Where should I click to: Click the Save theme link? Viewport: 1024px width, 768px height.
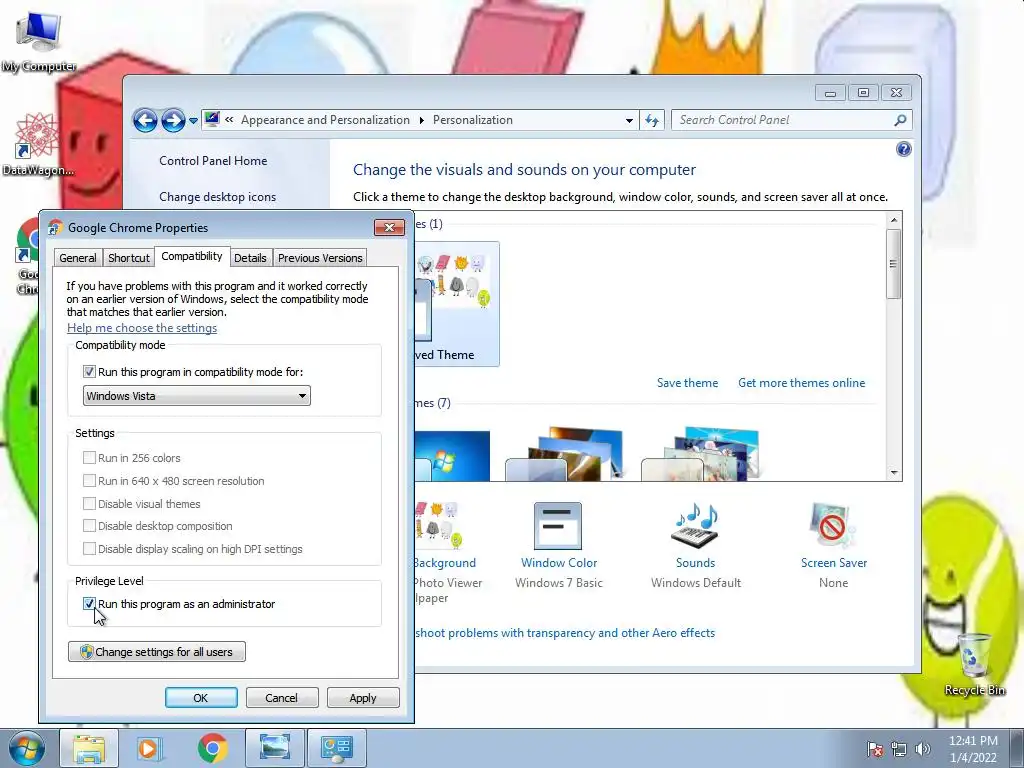[687, 383]
